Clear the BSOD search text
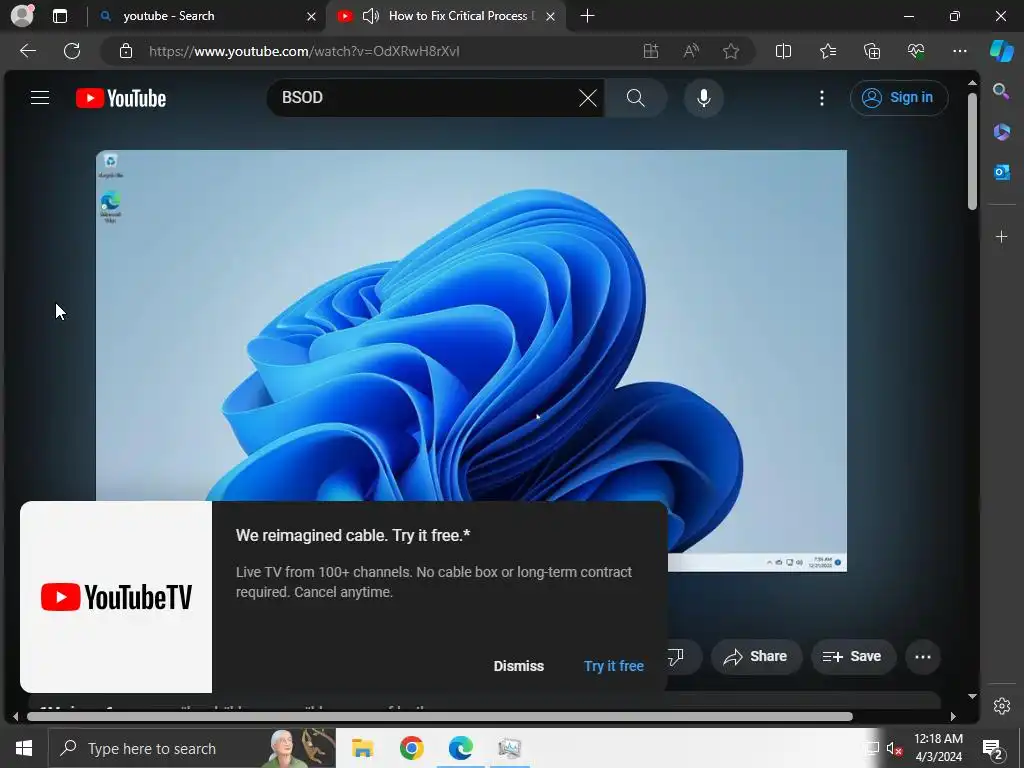Viewport: 1024px width, 768px height. [588, 98]
